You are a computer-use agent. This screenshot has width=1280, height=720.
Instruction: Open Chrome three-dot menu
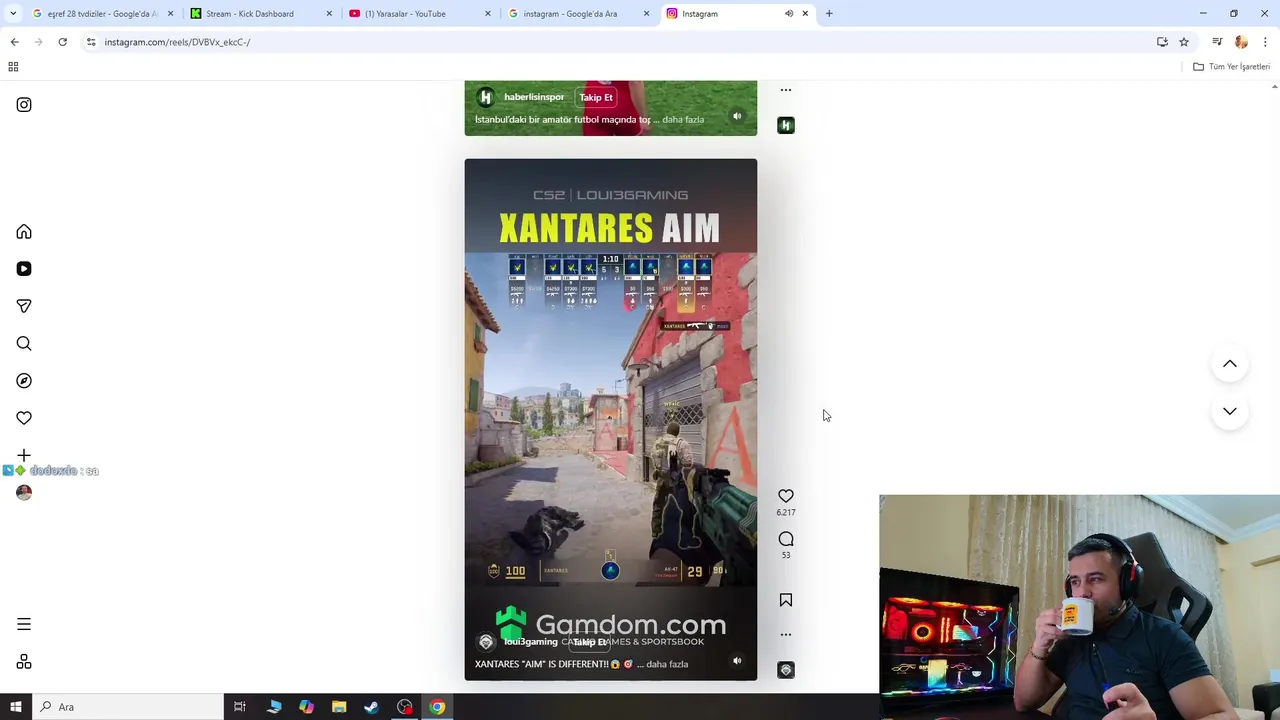[1265, 42]
